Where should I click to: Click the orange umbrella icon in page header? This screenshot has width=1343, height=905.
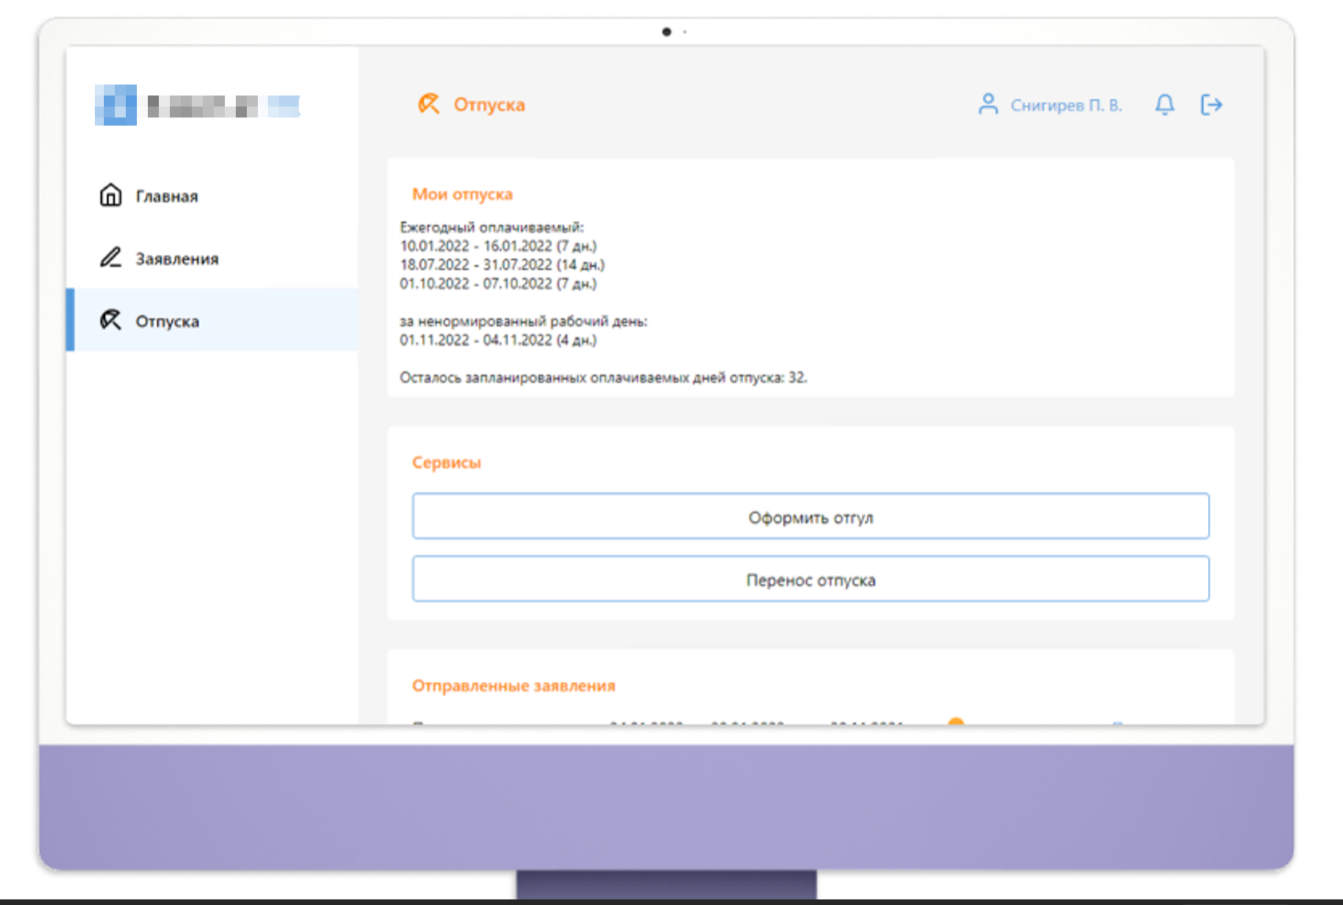click(429, 104)
